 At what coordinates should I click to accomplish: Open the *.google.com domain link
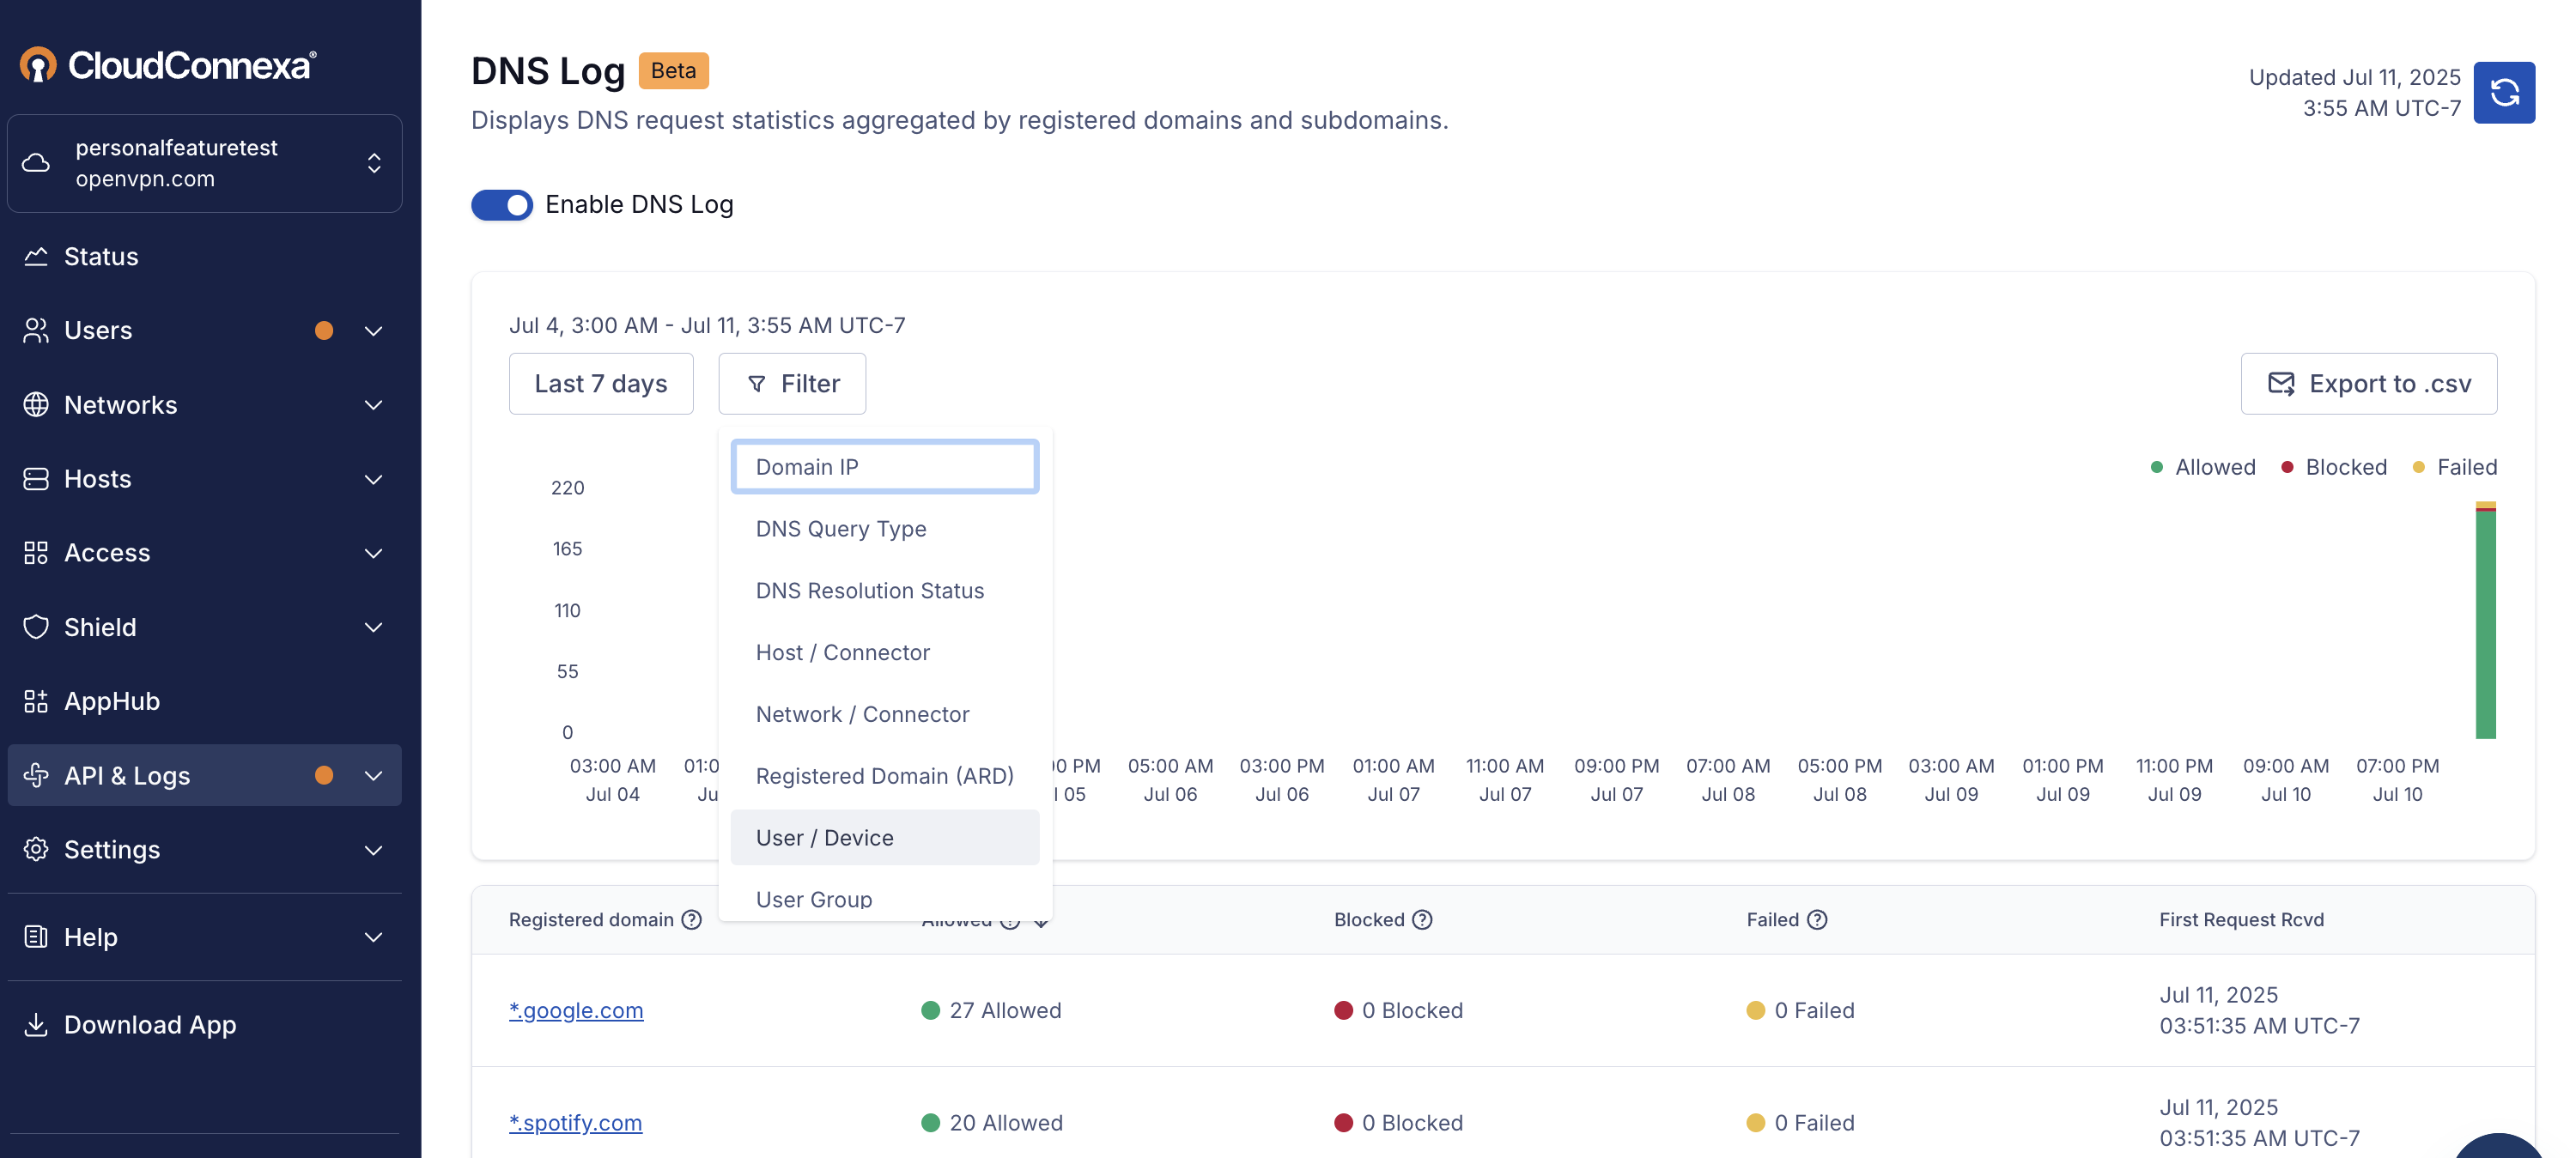576,1010
